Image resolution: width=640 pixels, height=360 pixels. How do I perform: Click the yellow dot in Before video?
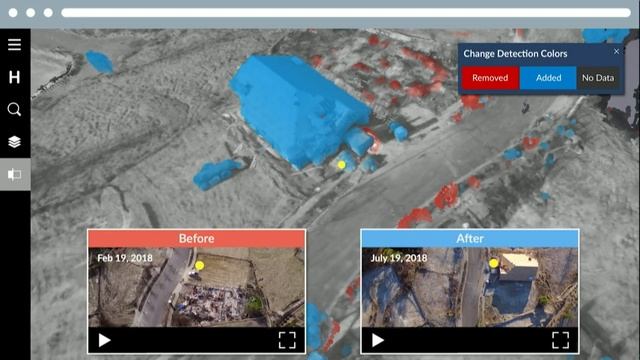click(x=200, y=266)
